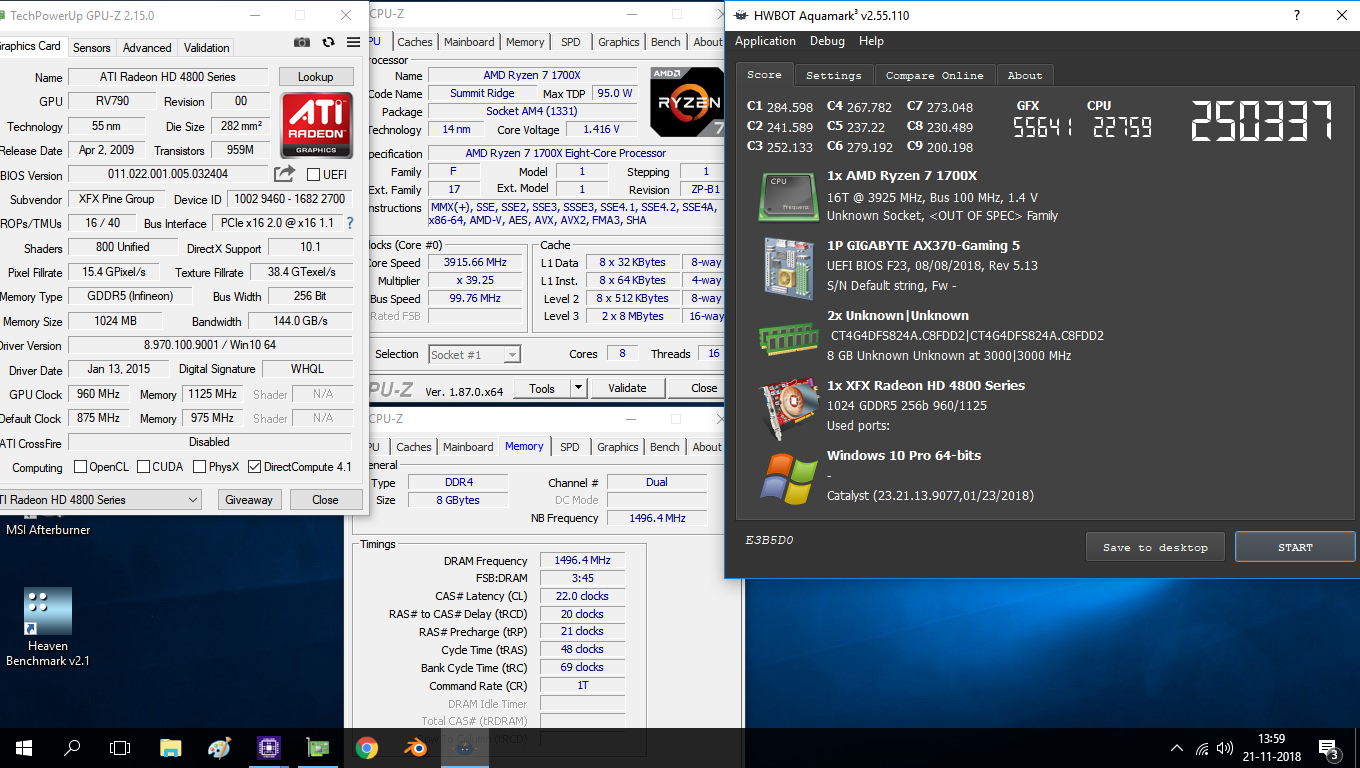1360x768 pixels.
Task: Toggle the OpenCL checkbox
Action: [x=80, y=467]
